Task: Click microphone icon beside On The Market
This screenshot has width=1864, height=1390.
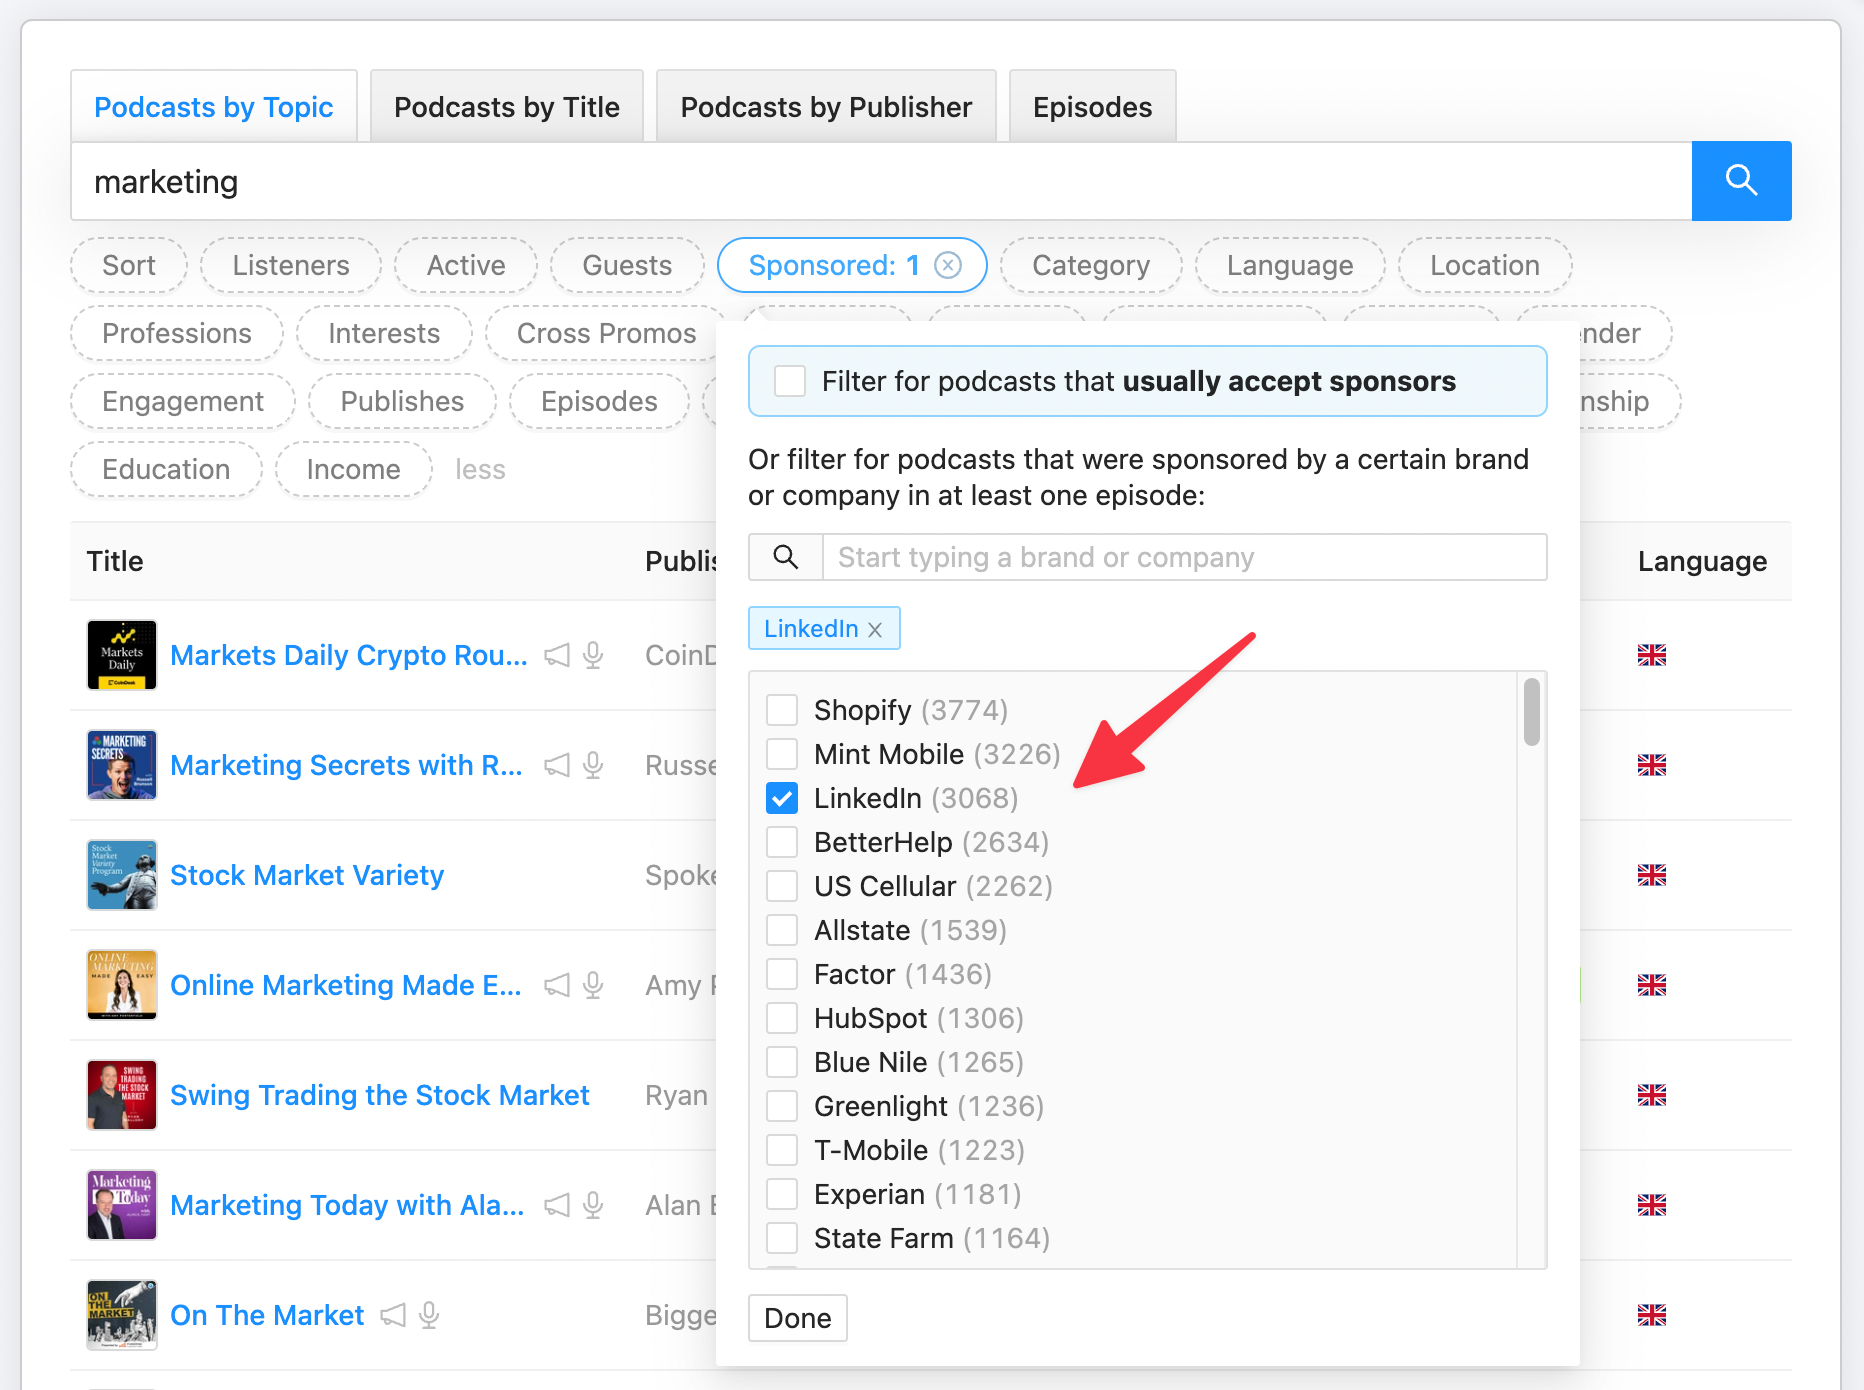Action: pyautogui.click(x=429, y=1315)
